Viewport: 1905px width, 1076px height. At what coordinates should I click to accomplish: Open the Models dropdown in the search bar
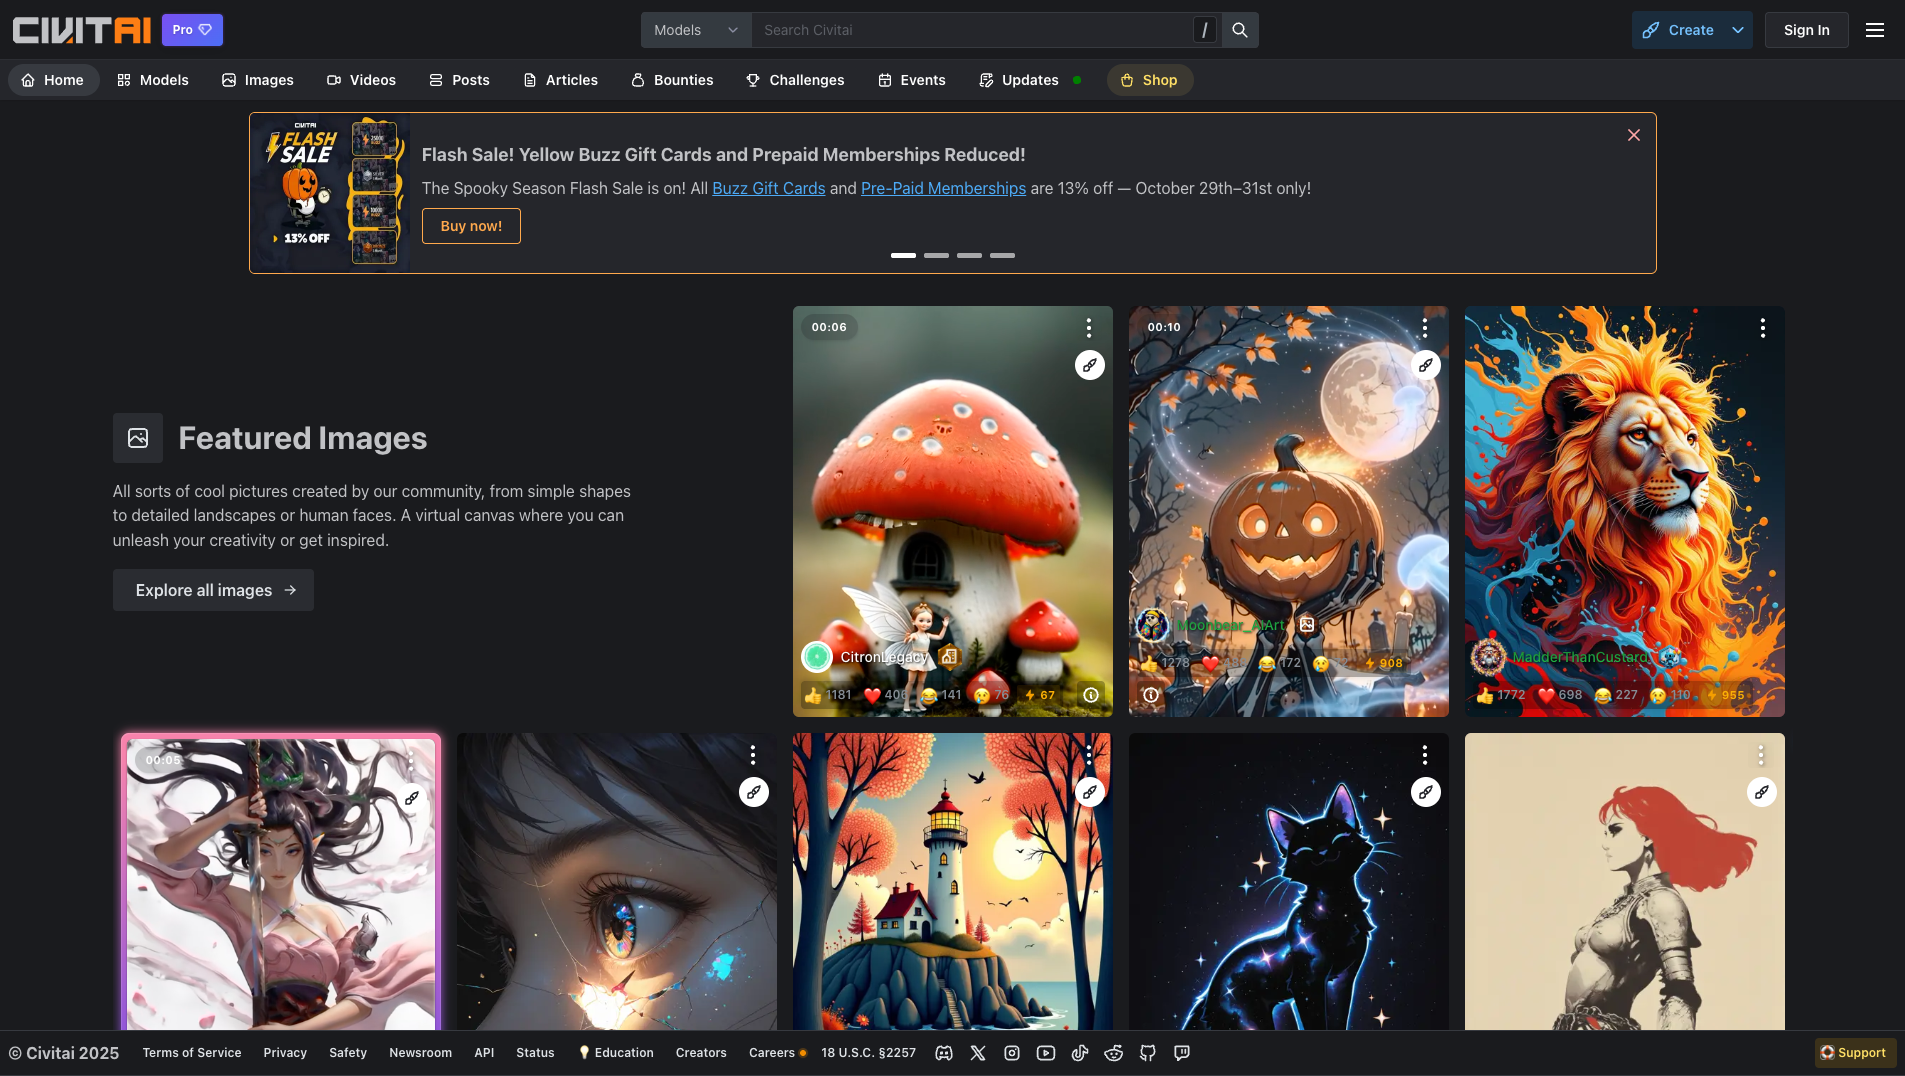click(x=696, y=29)
